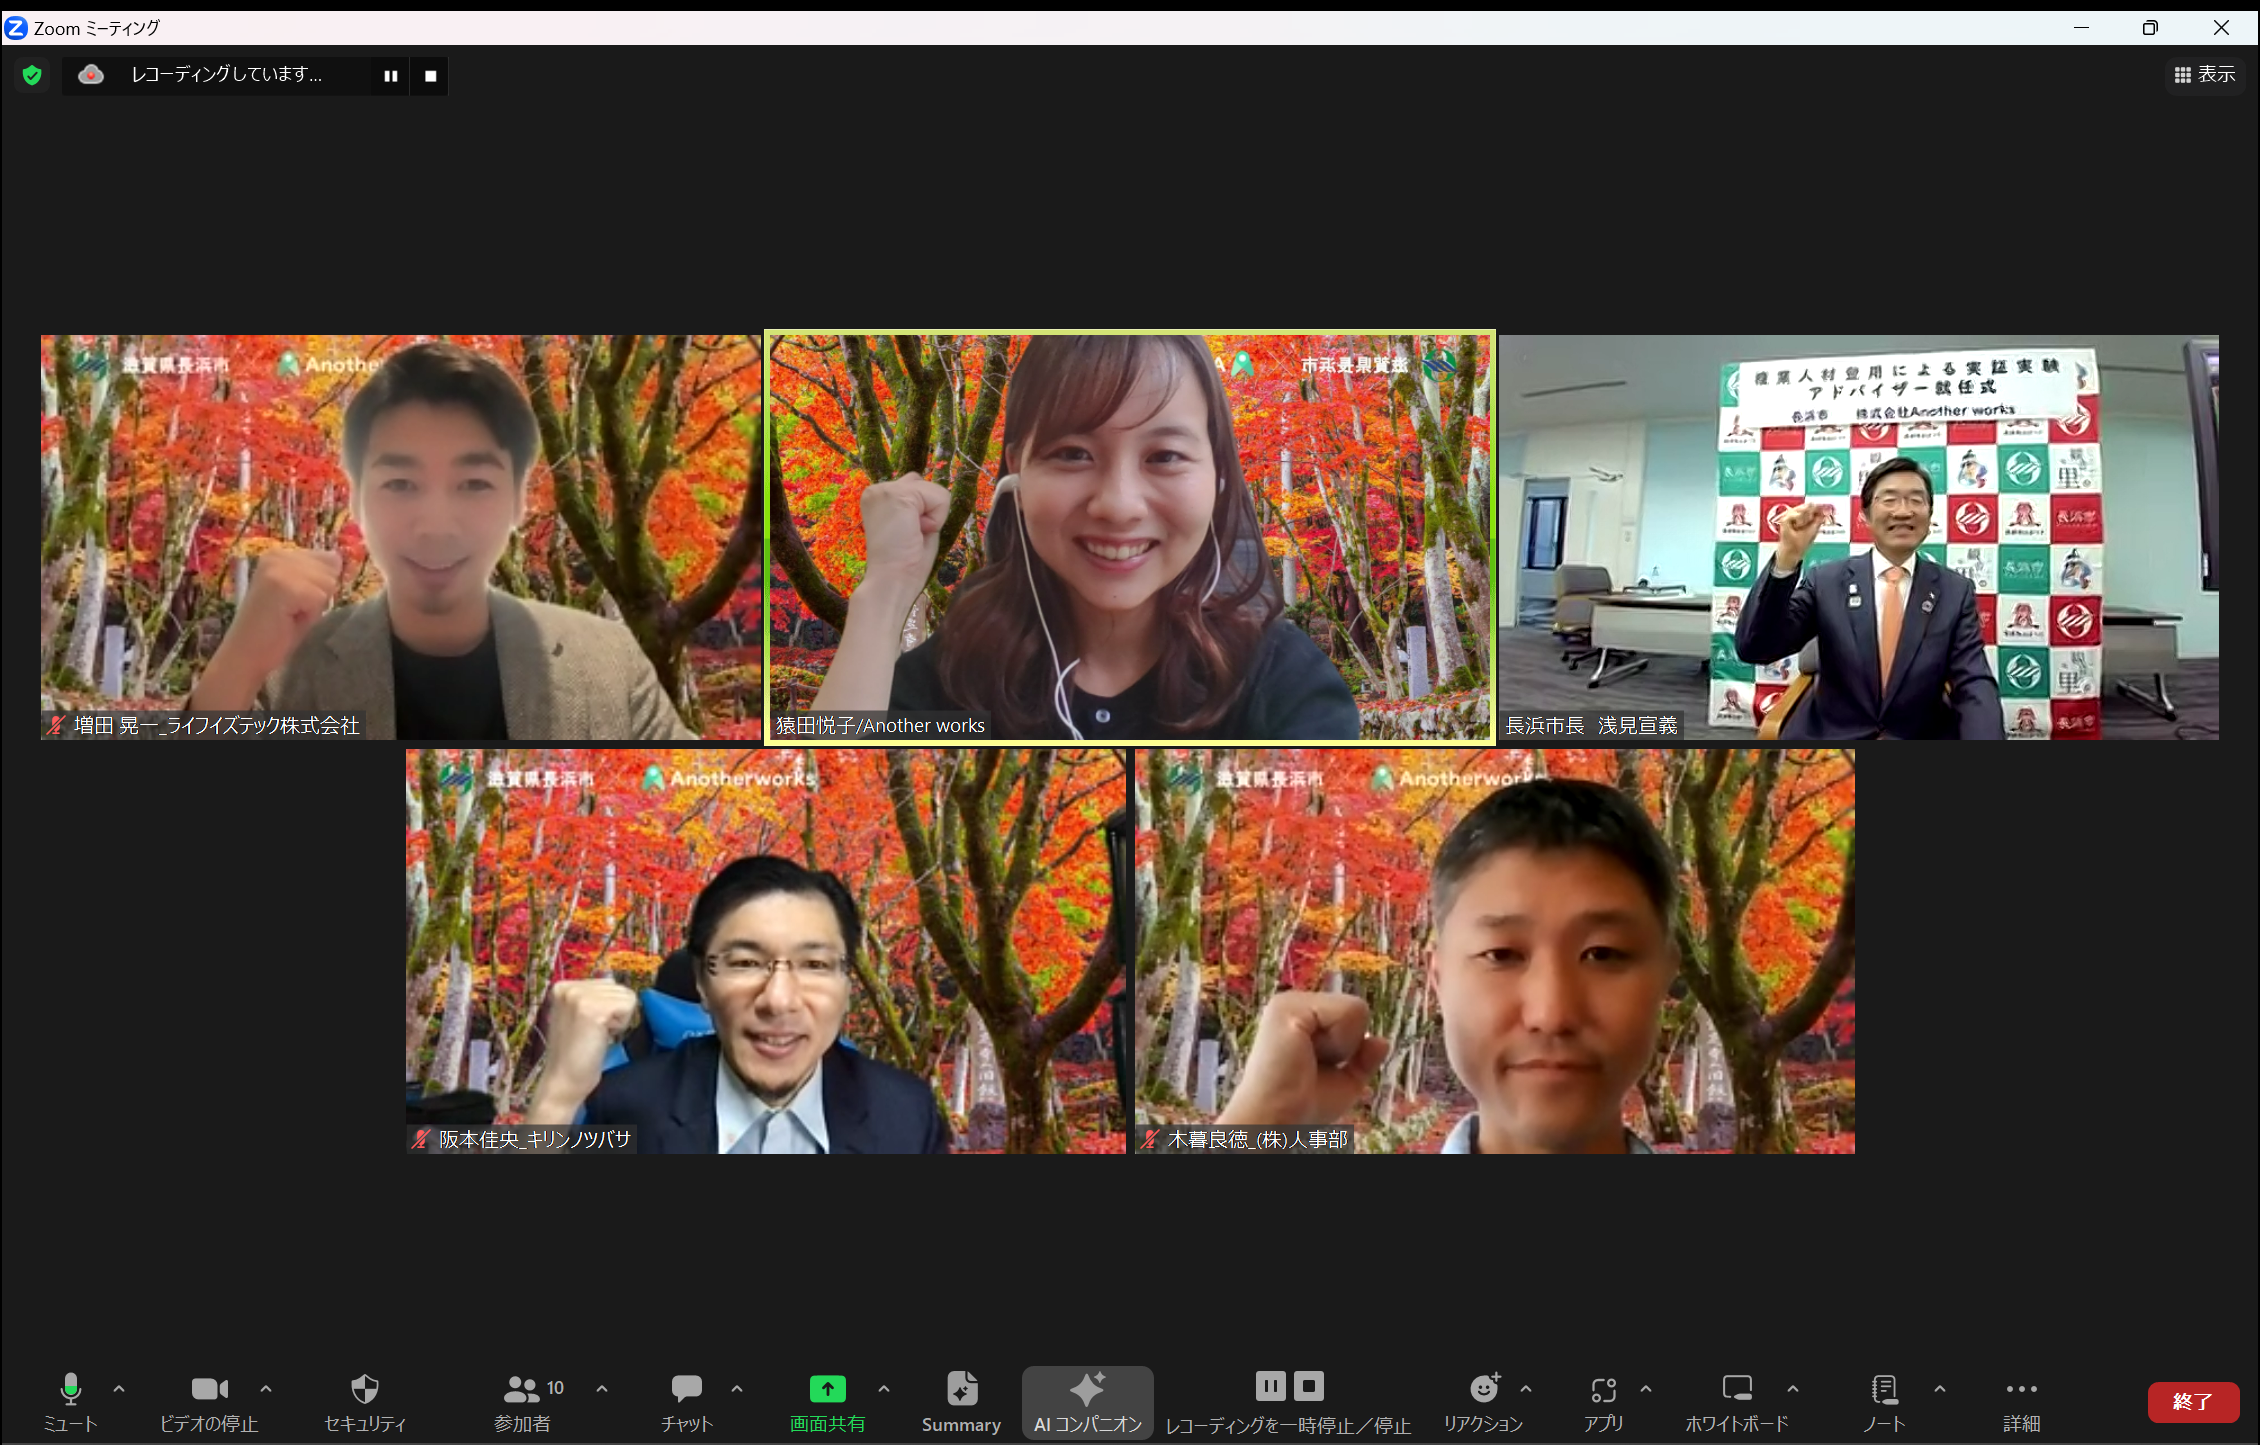2260x1445 pixels.
Task: Mute the microphone with ミュート
Action: (x=70, y=1402)
